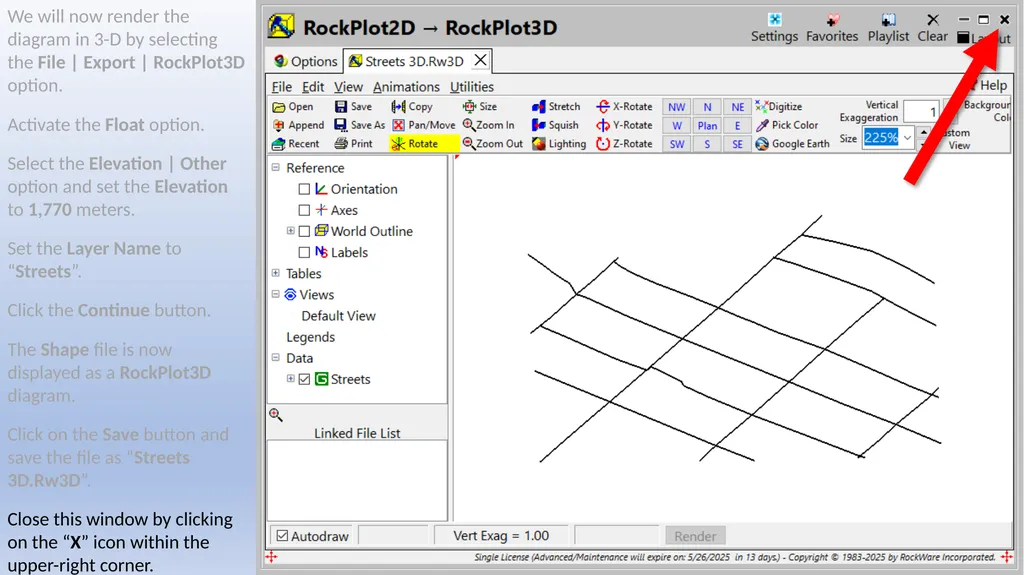
Task: Zoom In on the diagram
Action: (488, 125)
